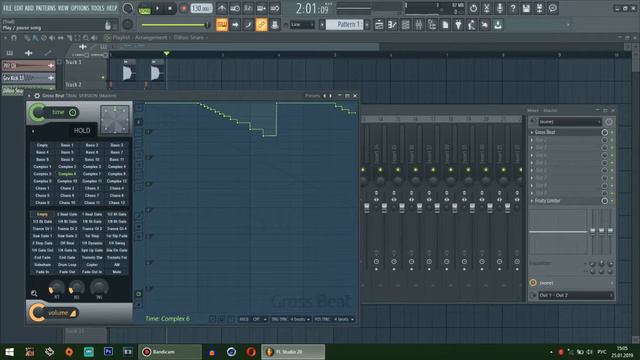Viewport: 640px width, 360px height.
Task: Click the render as audio file icon
Action: pos(540,8)
